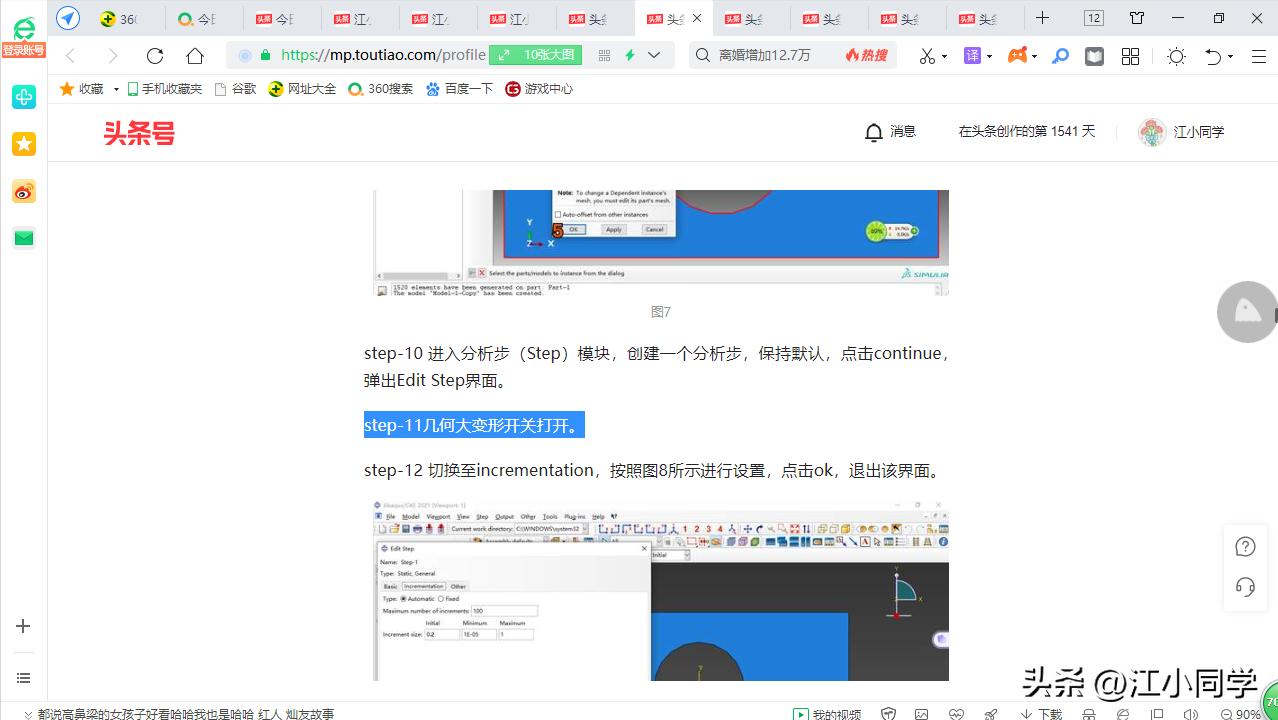Expand the Current work directory dropdown

click(x=584, y=528)
